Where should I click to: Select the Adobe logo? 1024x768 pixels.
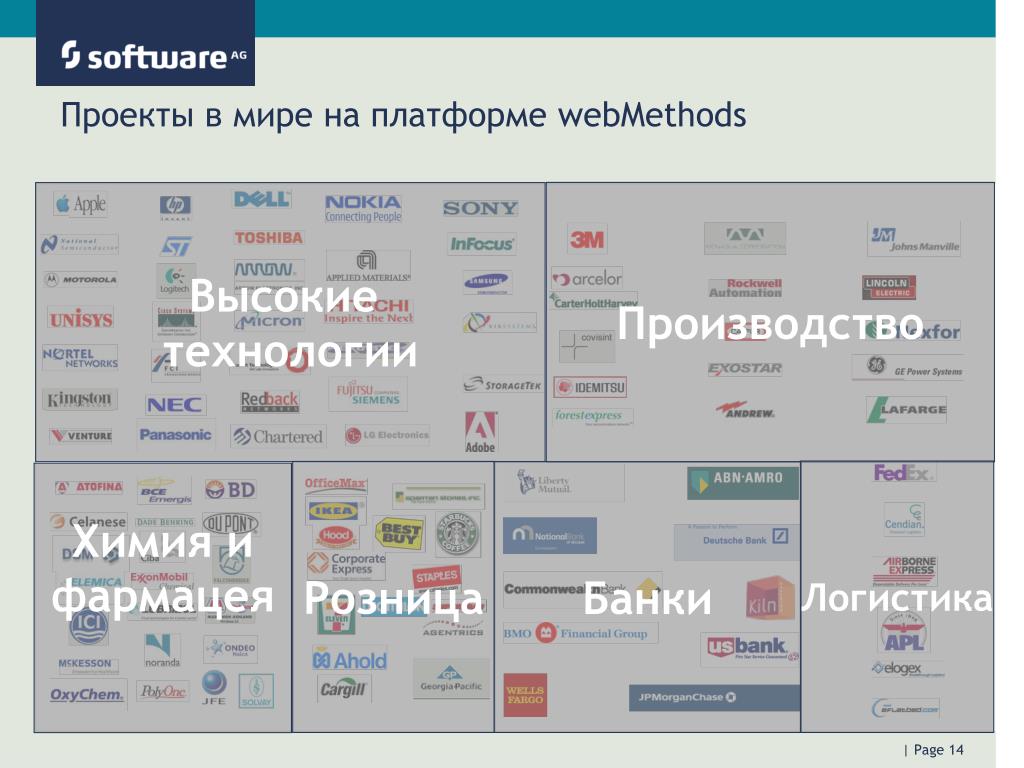click(x=480, y=432)
